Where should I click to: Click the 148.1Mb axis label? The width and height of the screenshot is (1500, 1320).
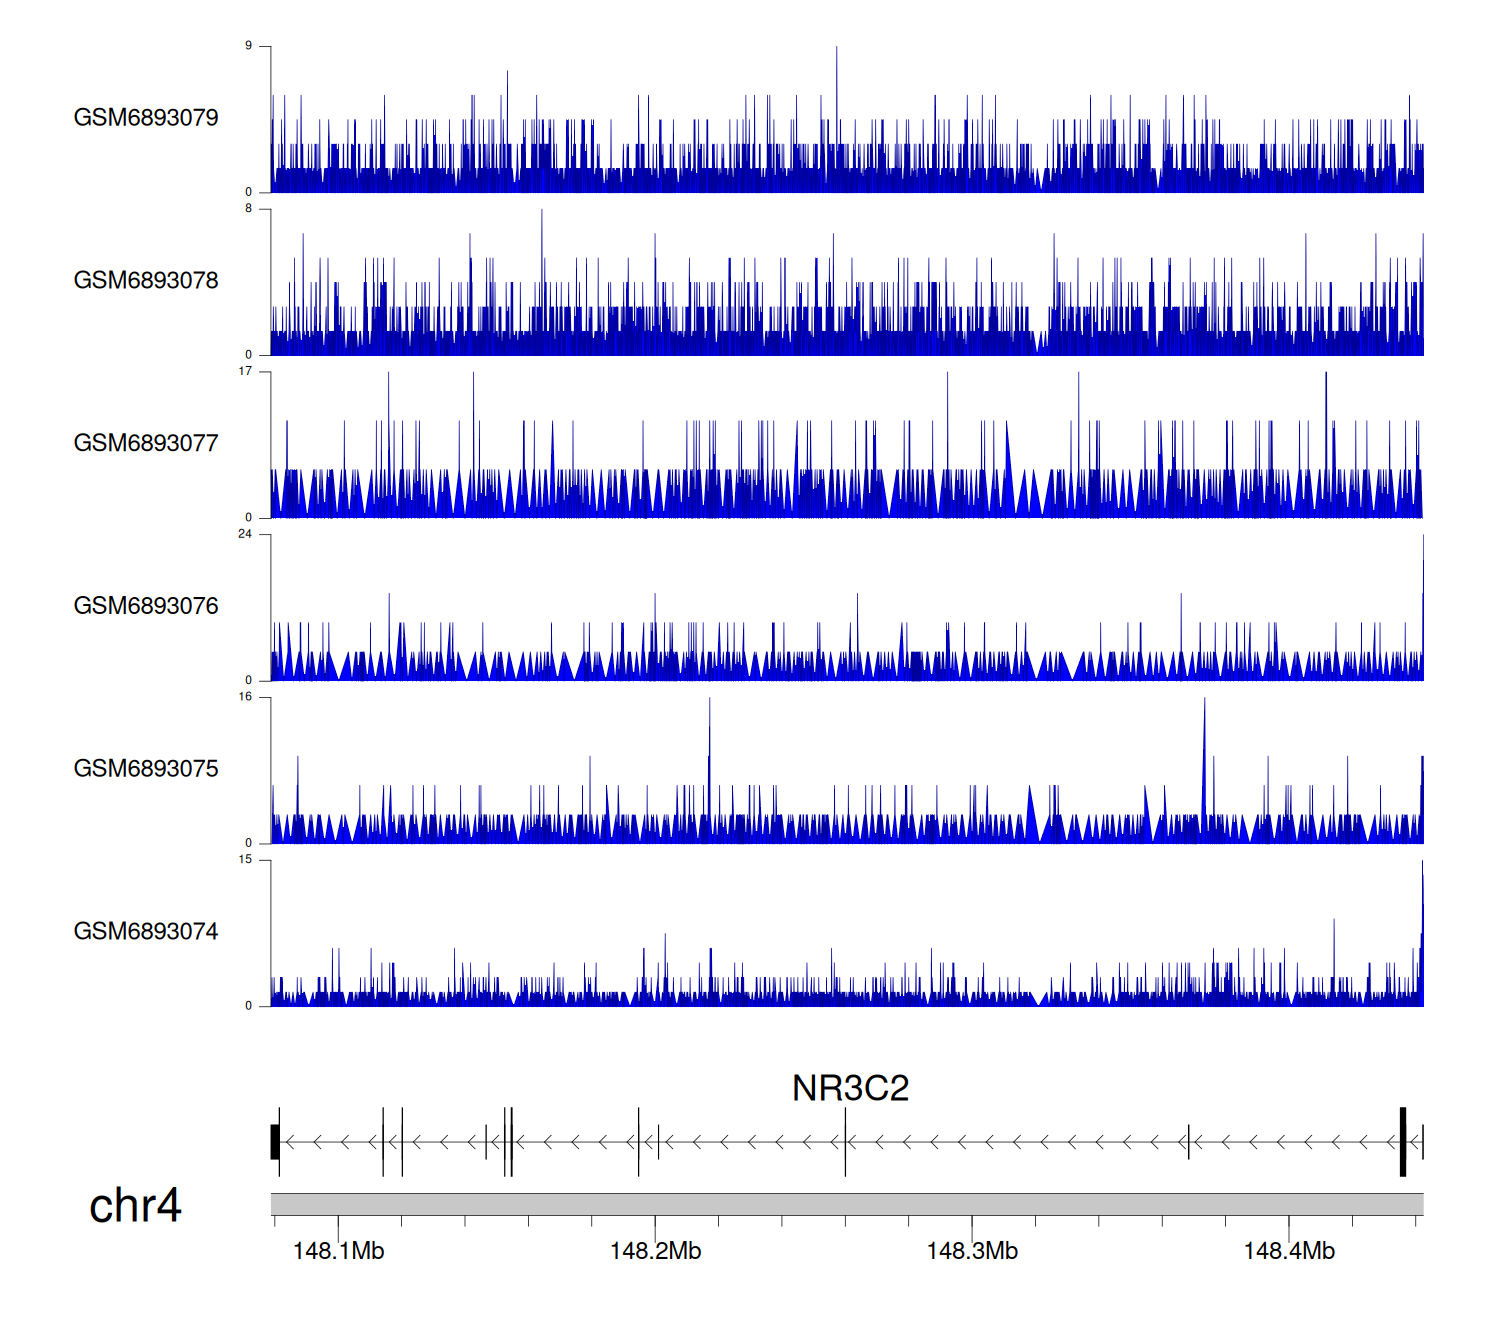[338, 1251]
